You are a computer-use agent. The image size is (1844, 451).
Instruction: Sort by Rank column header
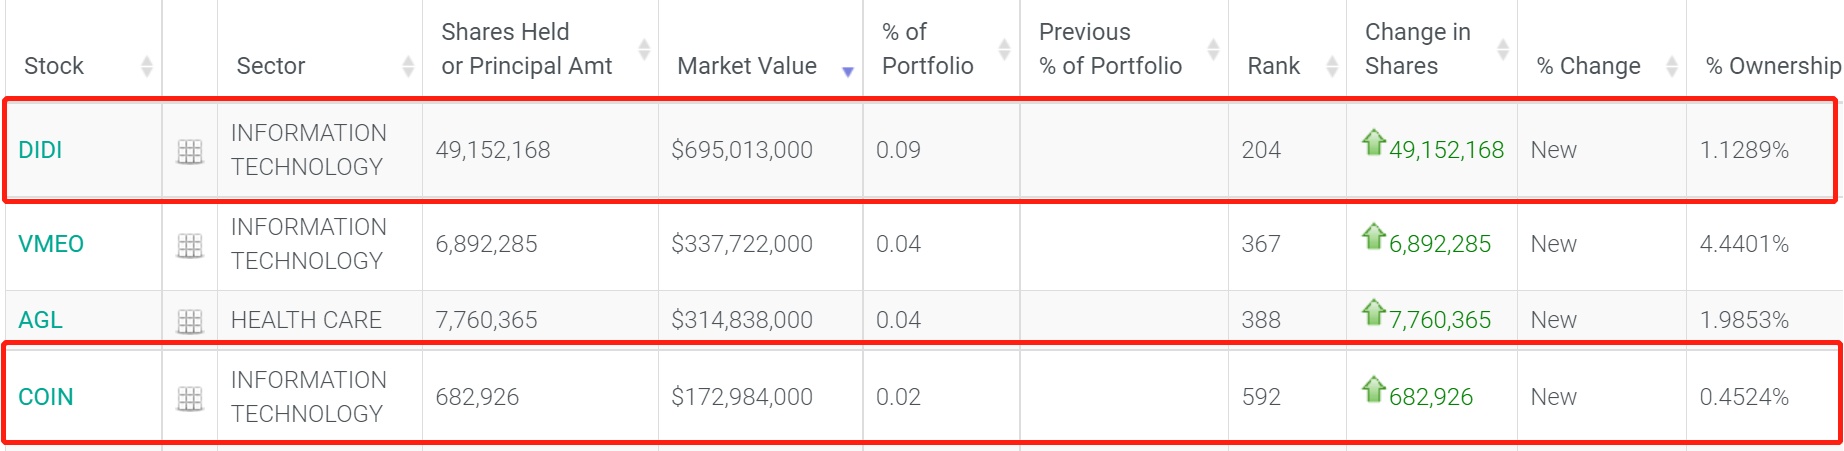coord(1274,66)
